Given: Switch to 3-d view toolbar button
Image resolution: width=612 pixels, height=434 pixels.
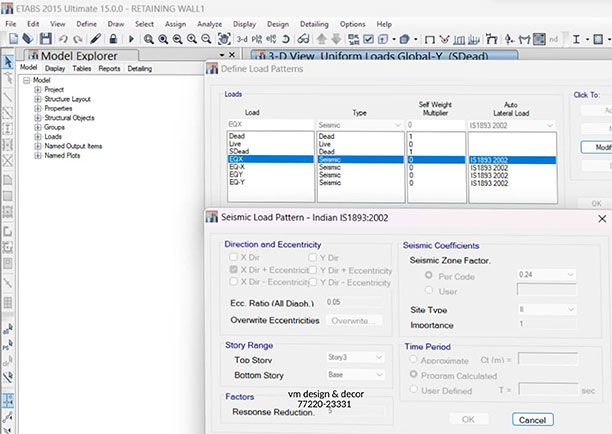Looking at the screenshot, I should point(242,38).
